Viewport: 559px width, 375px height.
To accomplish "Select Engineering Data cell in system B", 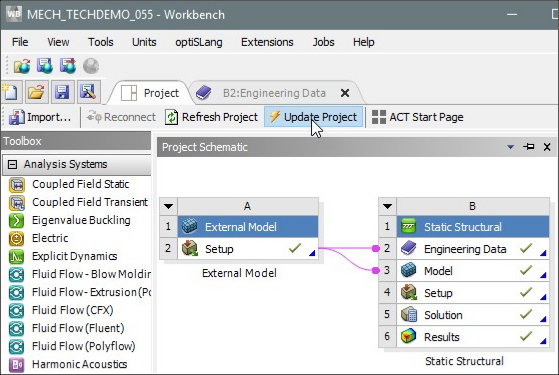I will 473,249.
